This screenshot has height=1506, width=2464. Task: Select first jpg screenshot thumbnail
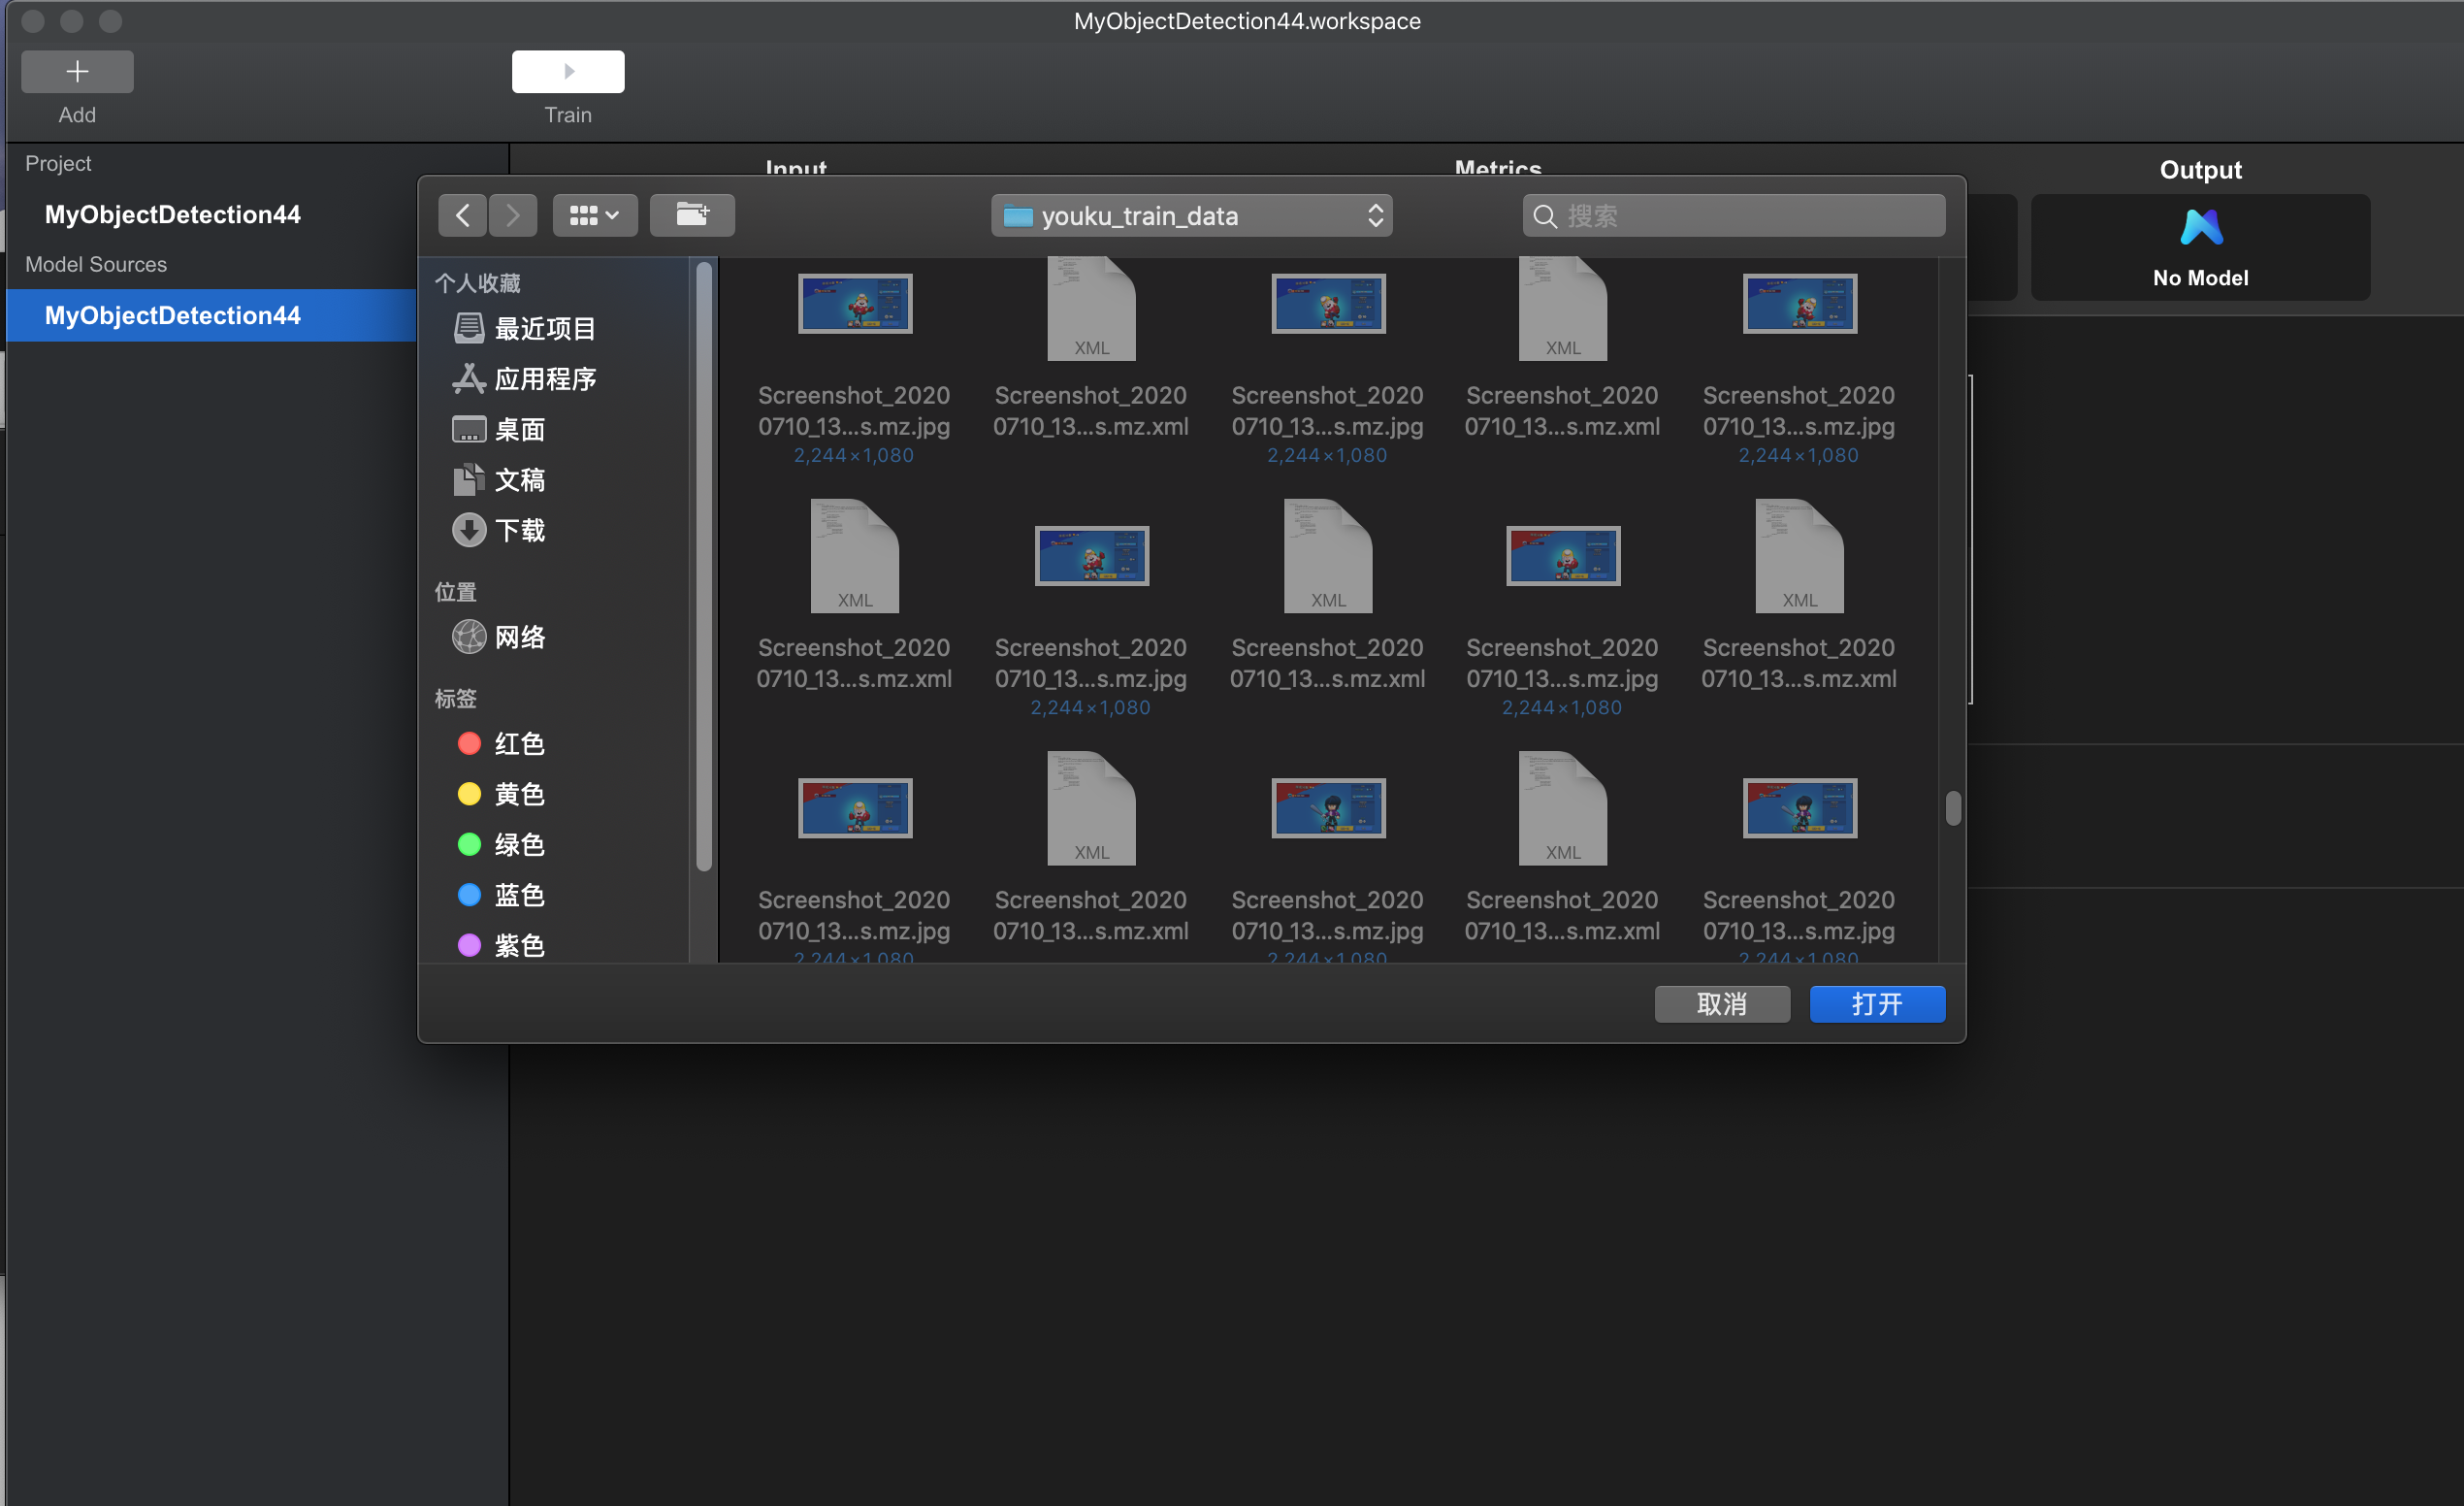854,303
